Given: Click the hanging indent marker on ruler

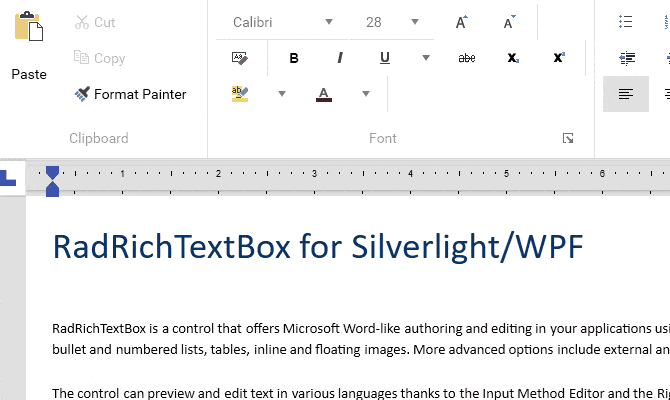Looking at the screenshot, I should [x=52, y=189].
